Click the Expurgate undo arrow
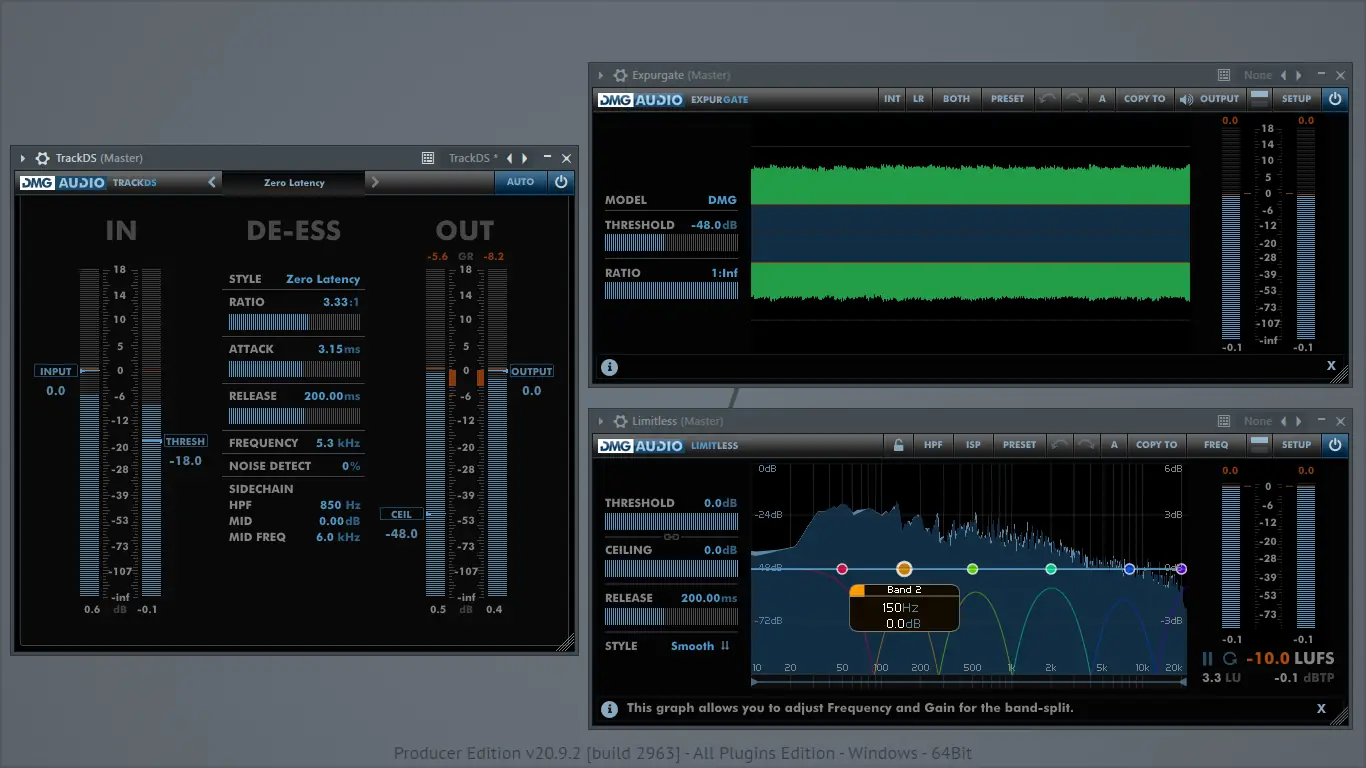 tap(1046, 99)
